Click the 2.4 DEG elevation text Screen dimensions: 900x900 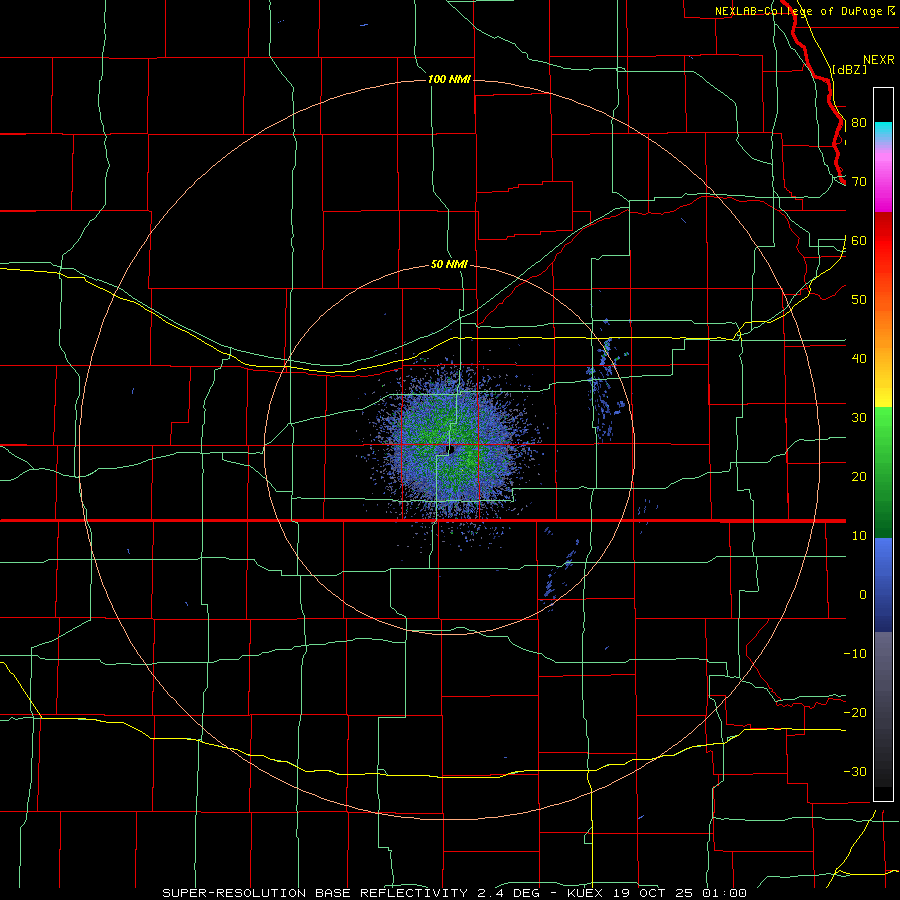[507, 893]
